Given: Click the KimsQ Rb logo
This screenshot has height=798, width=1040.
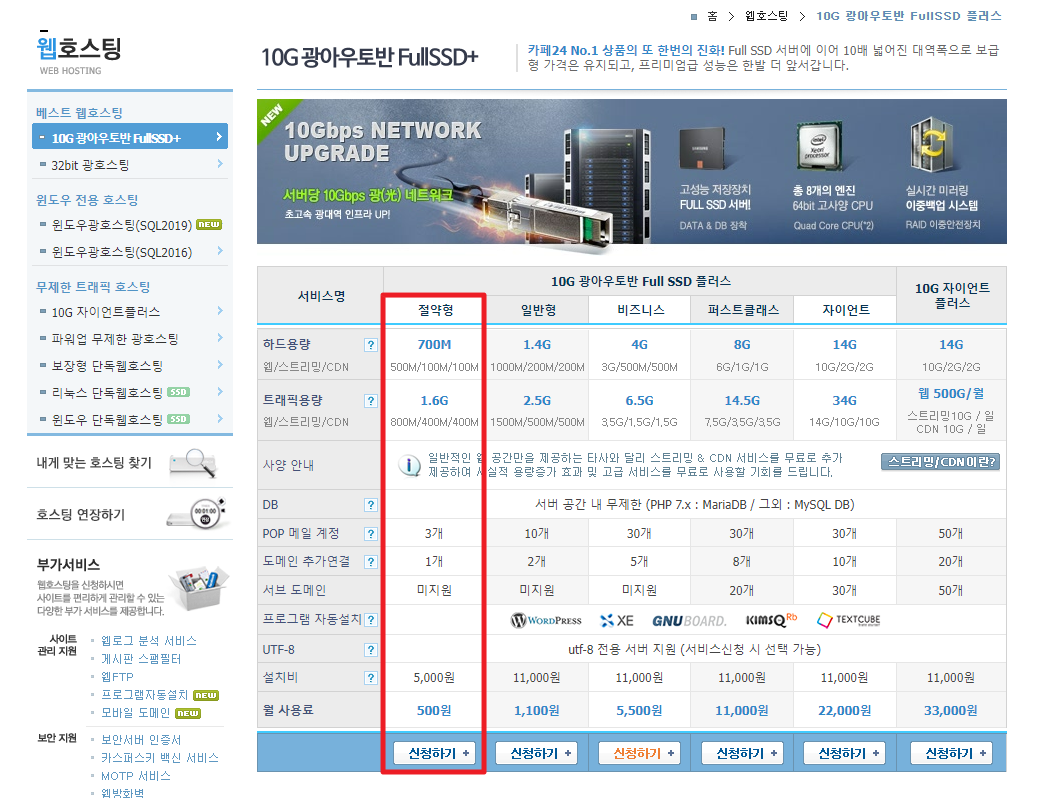Looking at the screenshot, I should 771,620.
